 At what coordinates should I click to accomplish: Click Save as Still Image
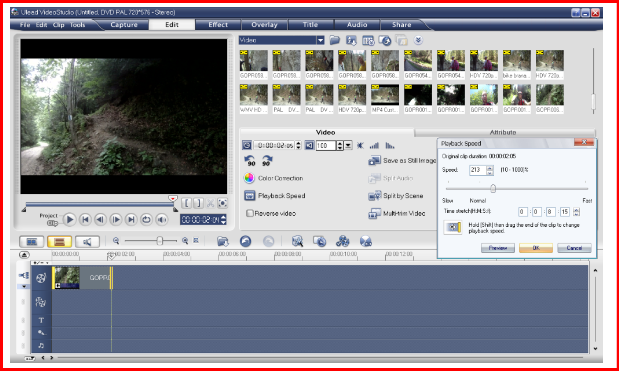click(x=402, y=161)
